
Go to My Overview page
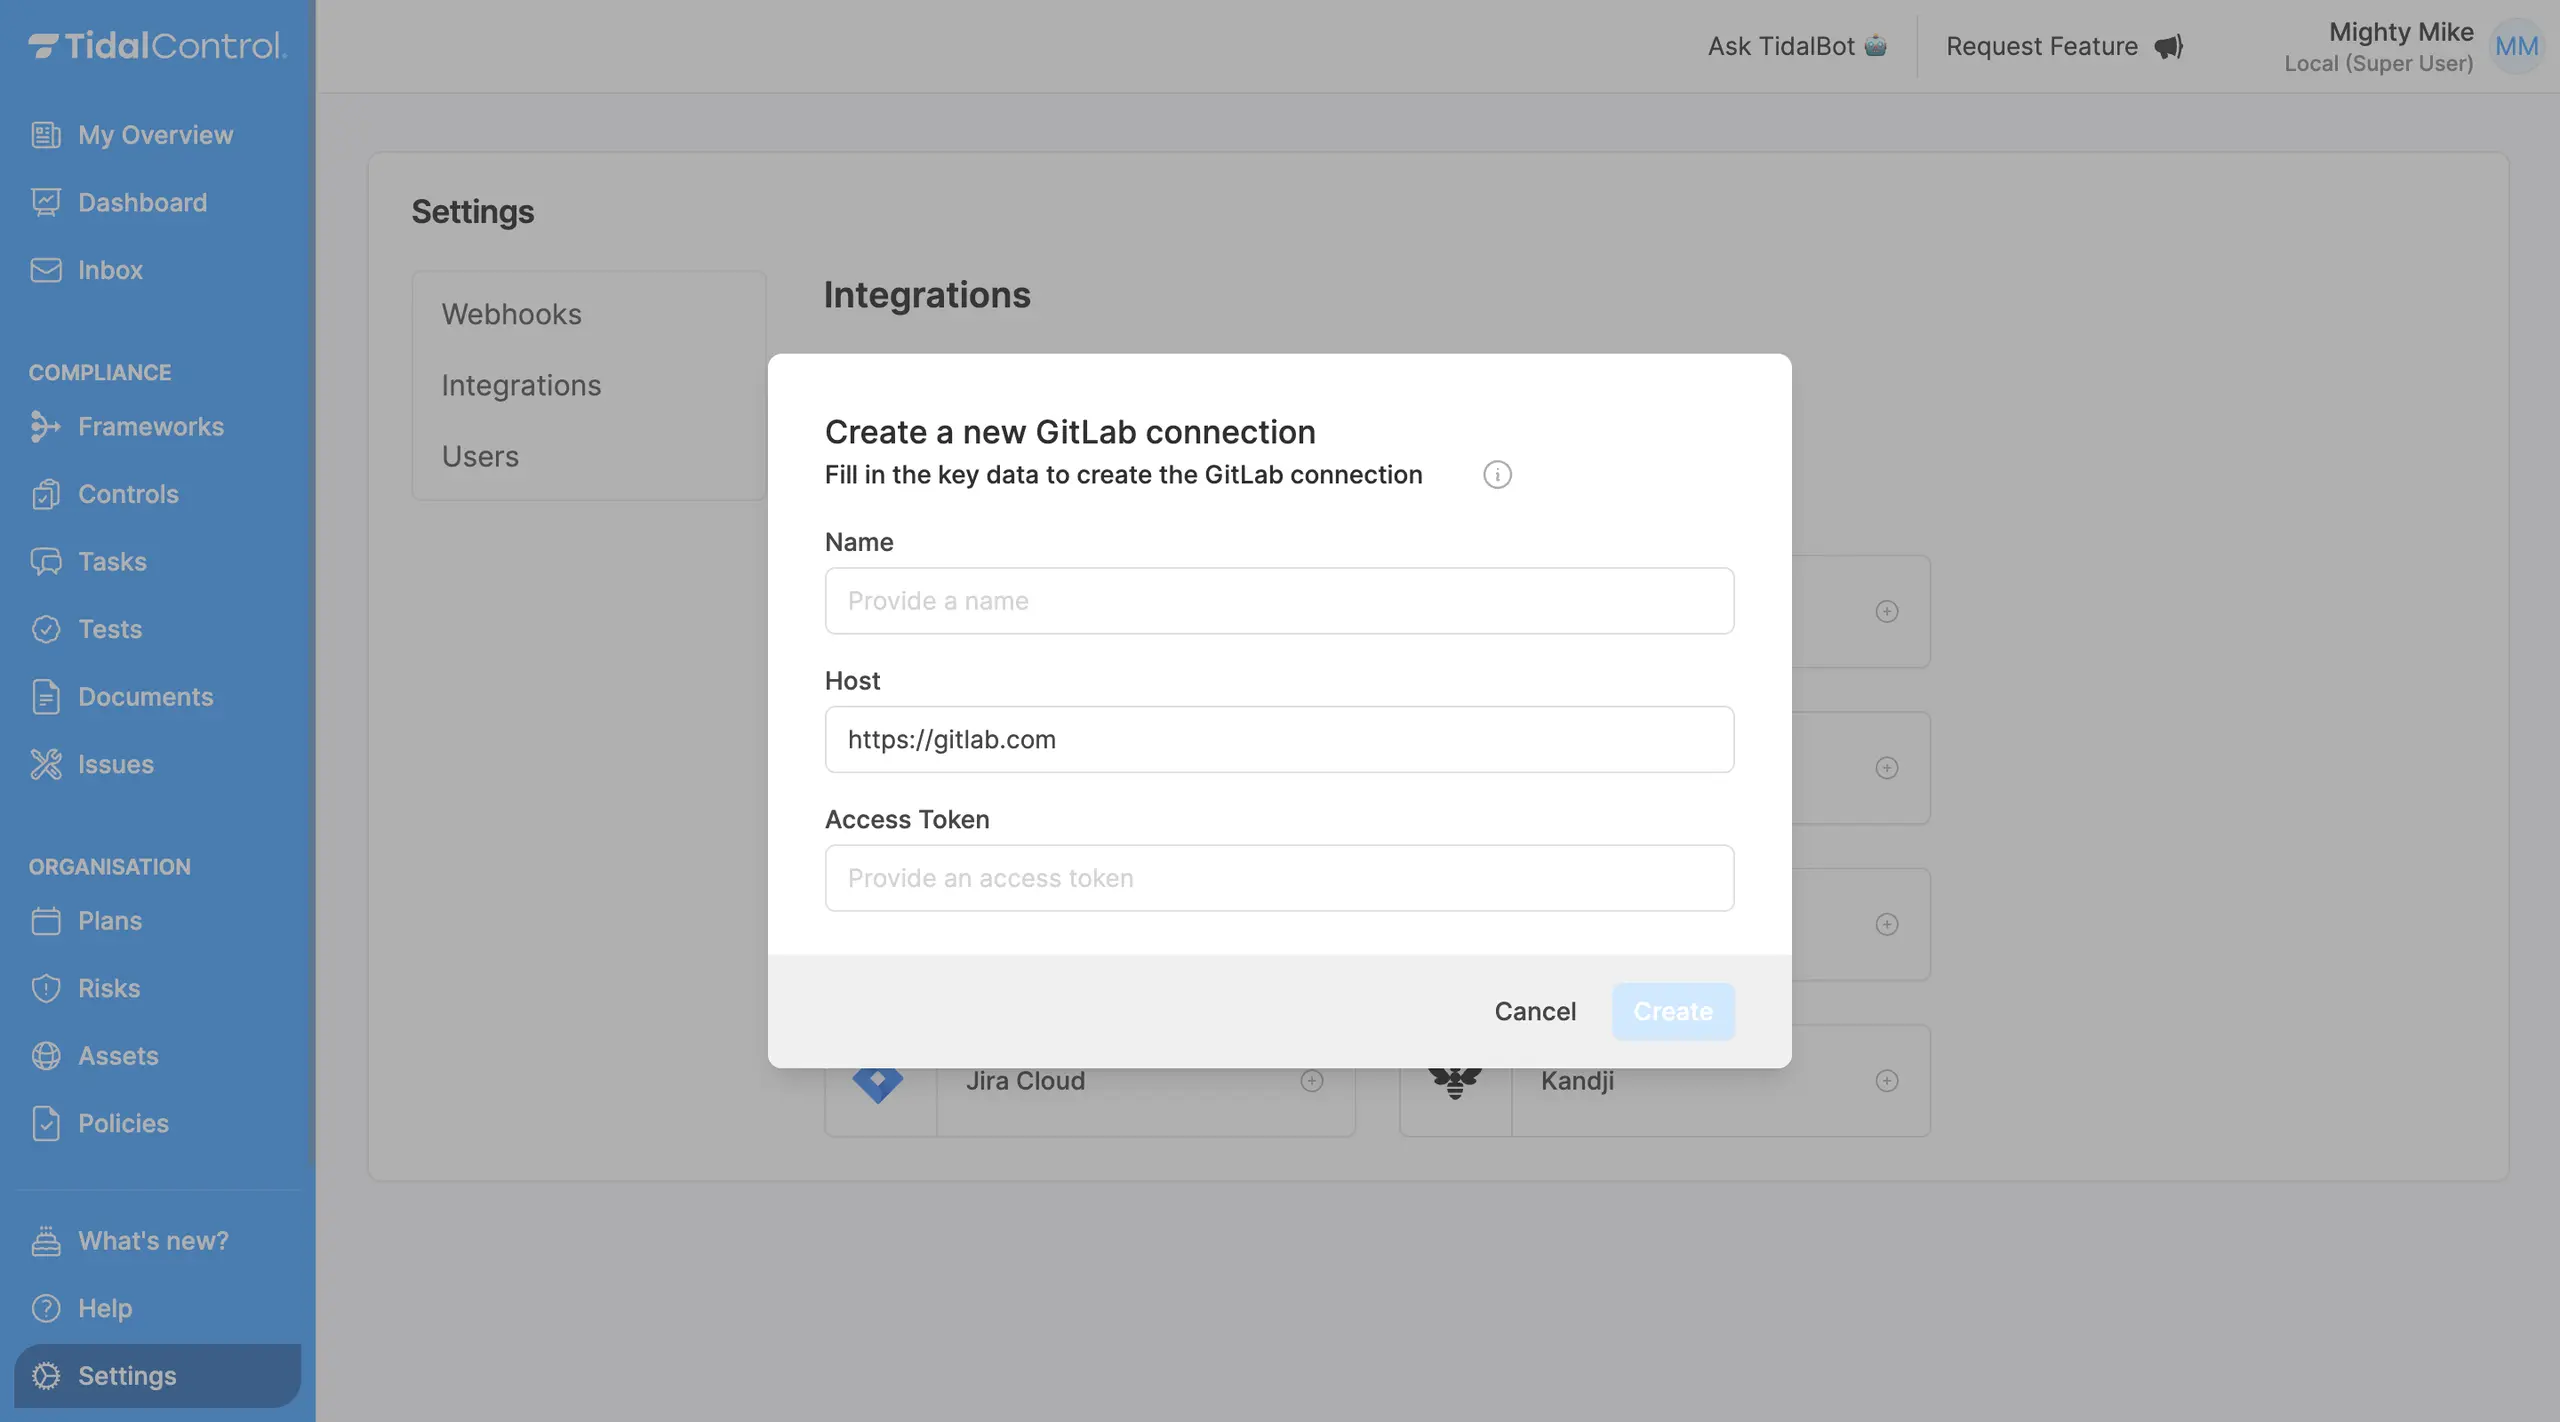coord(157,135)
